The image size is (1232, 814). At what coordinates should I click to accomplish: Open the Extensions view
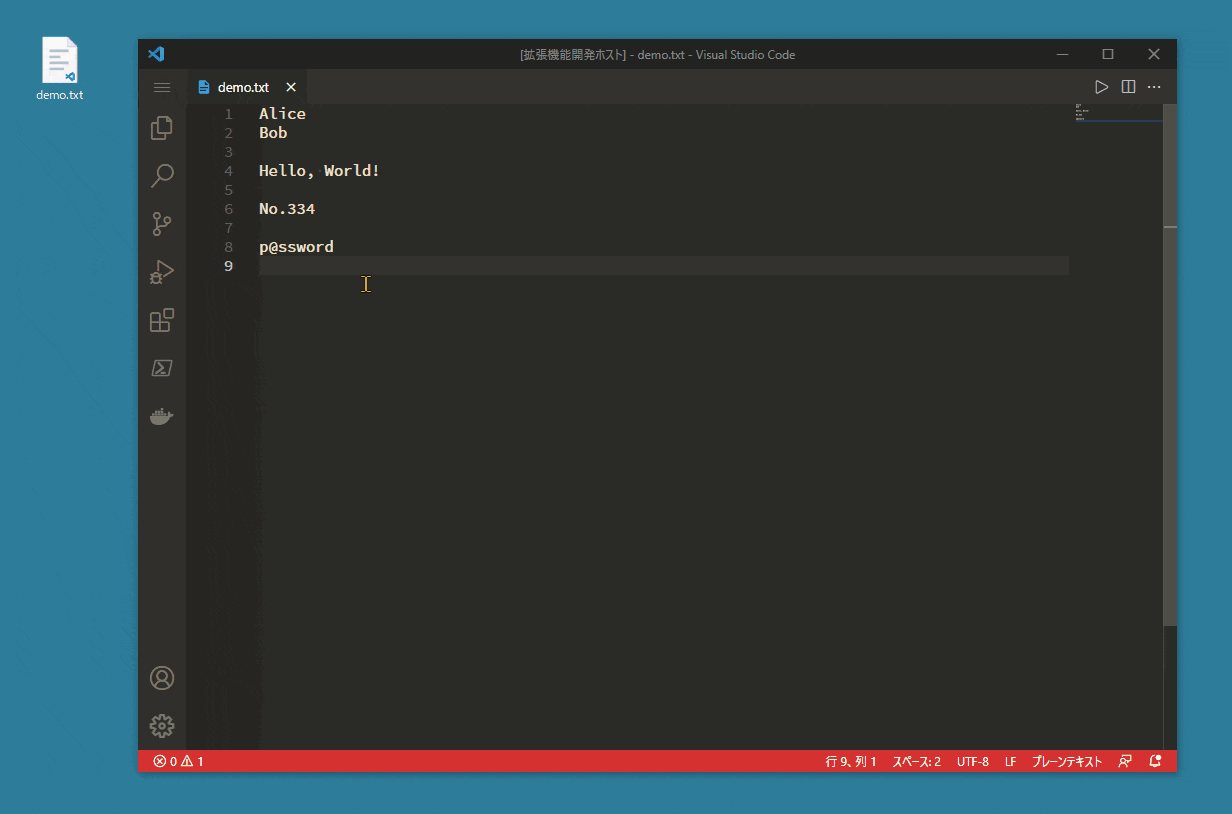pyautogui.click(x=162, y=320)
